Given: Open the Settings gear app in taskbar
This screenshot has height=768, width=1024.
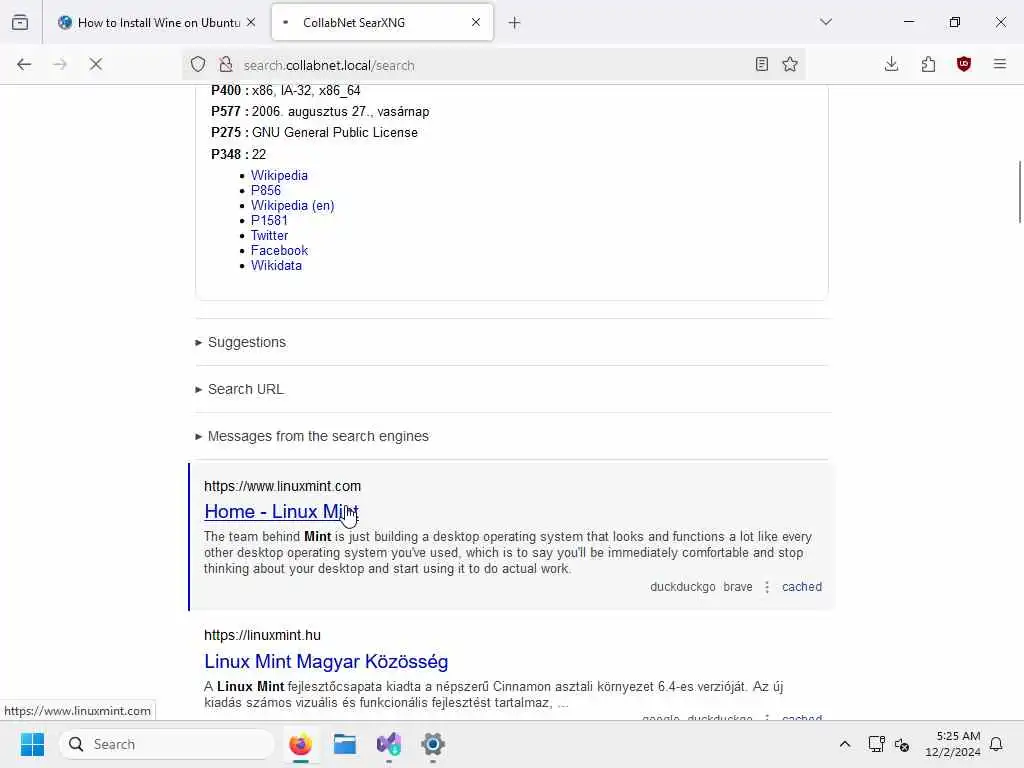Looking at the screenshot, I should (432, 744).
